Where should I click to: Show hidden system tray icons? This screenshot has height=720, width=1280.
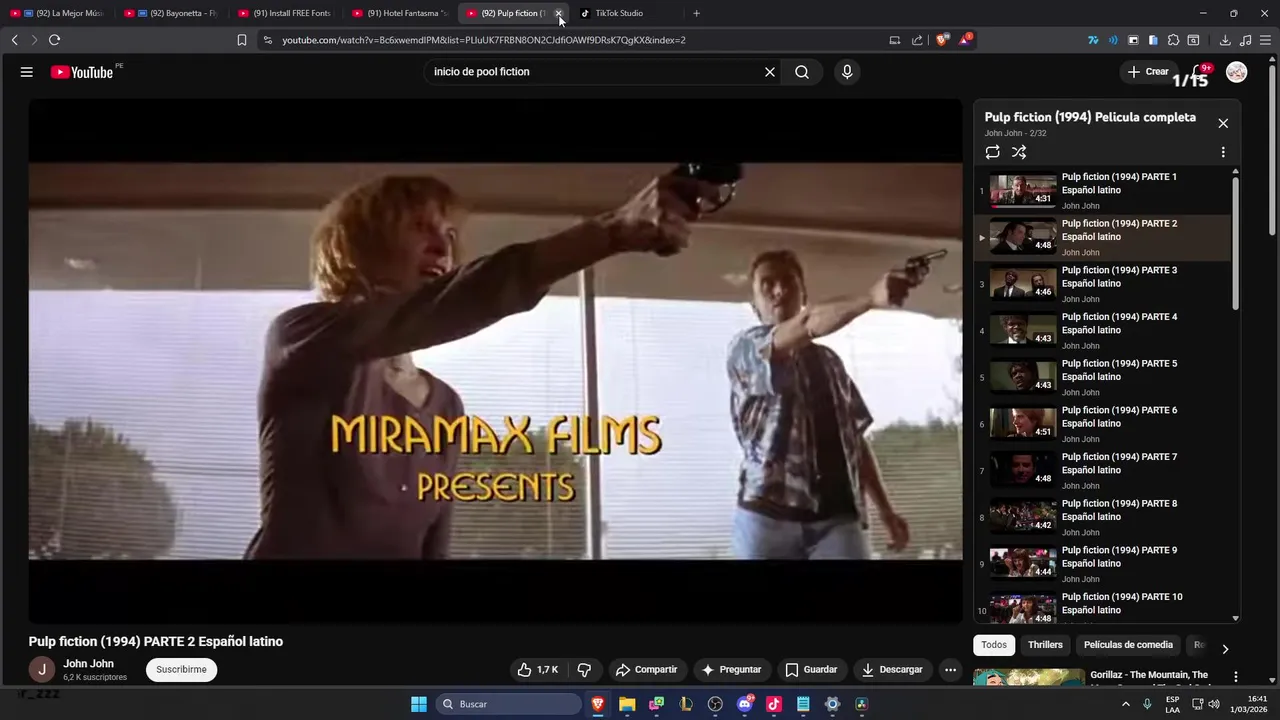coord(1126,704)
